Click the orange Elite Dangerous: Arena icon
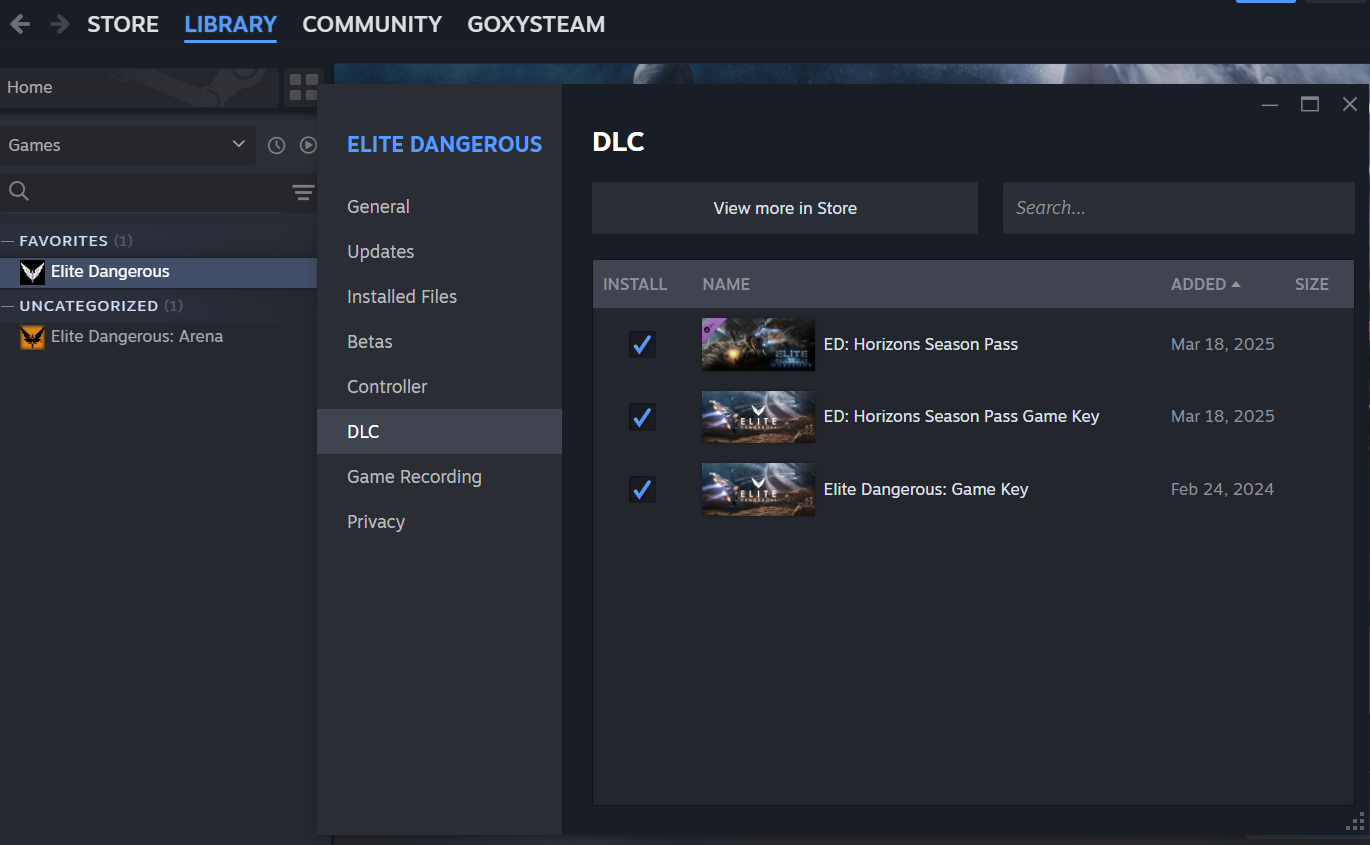Image resolution: width=1370 pixels, height=845 pixels. (32, 337)
